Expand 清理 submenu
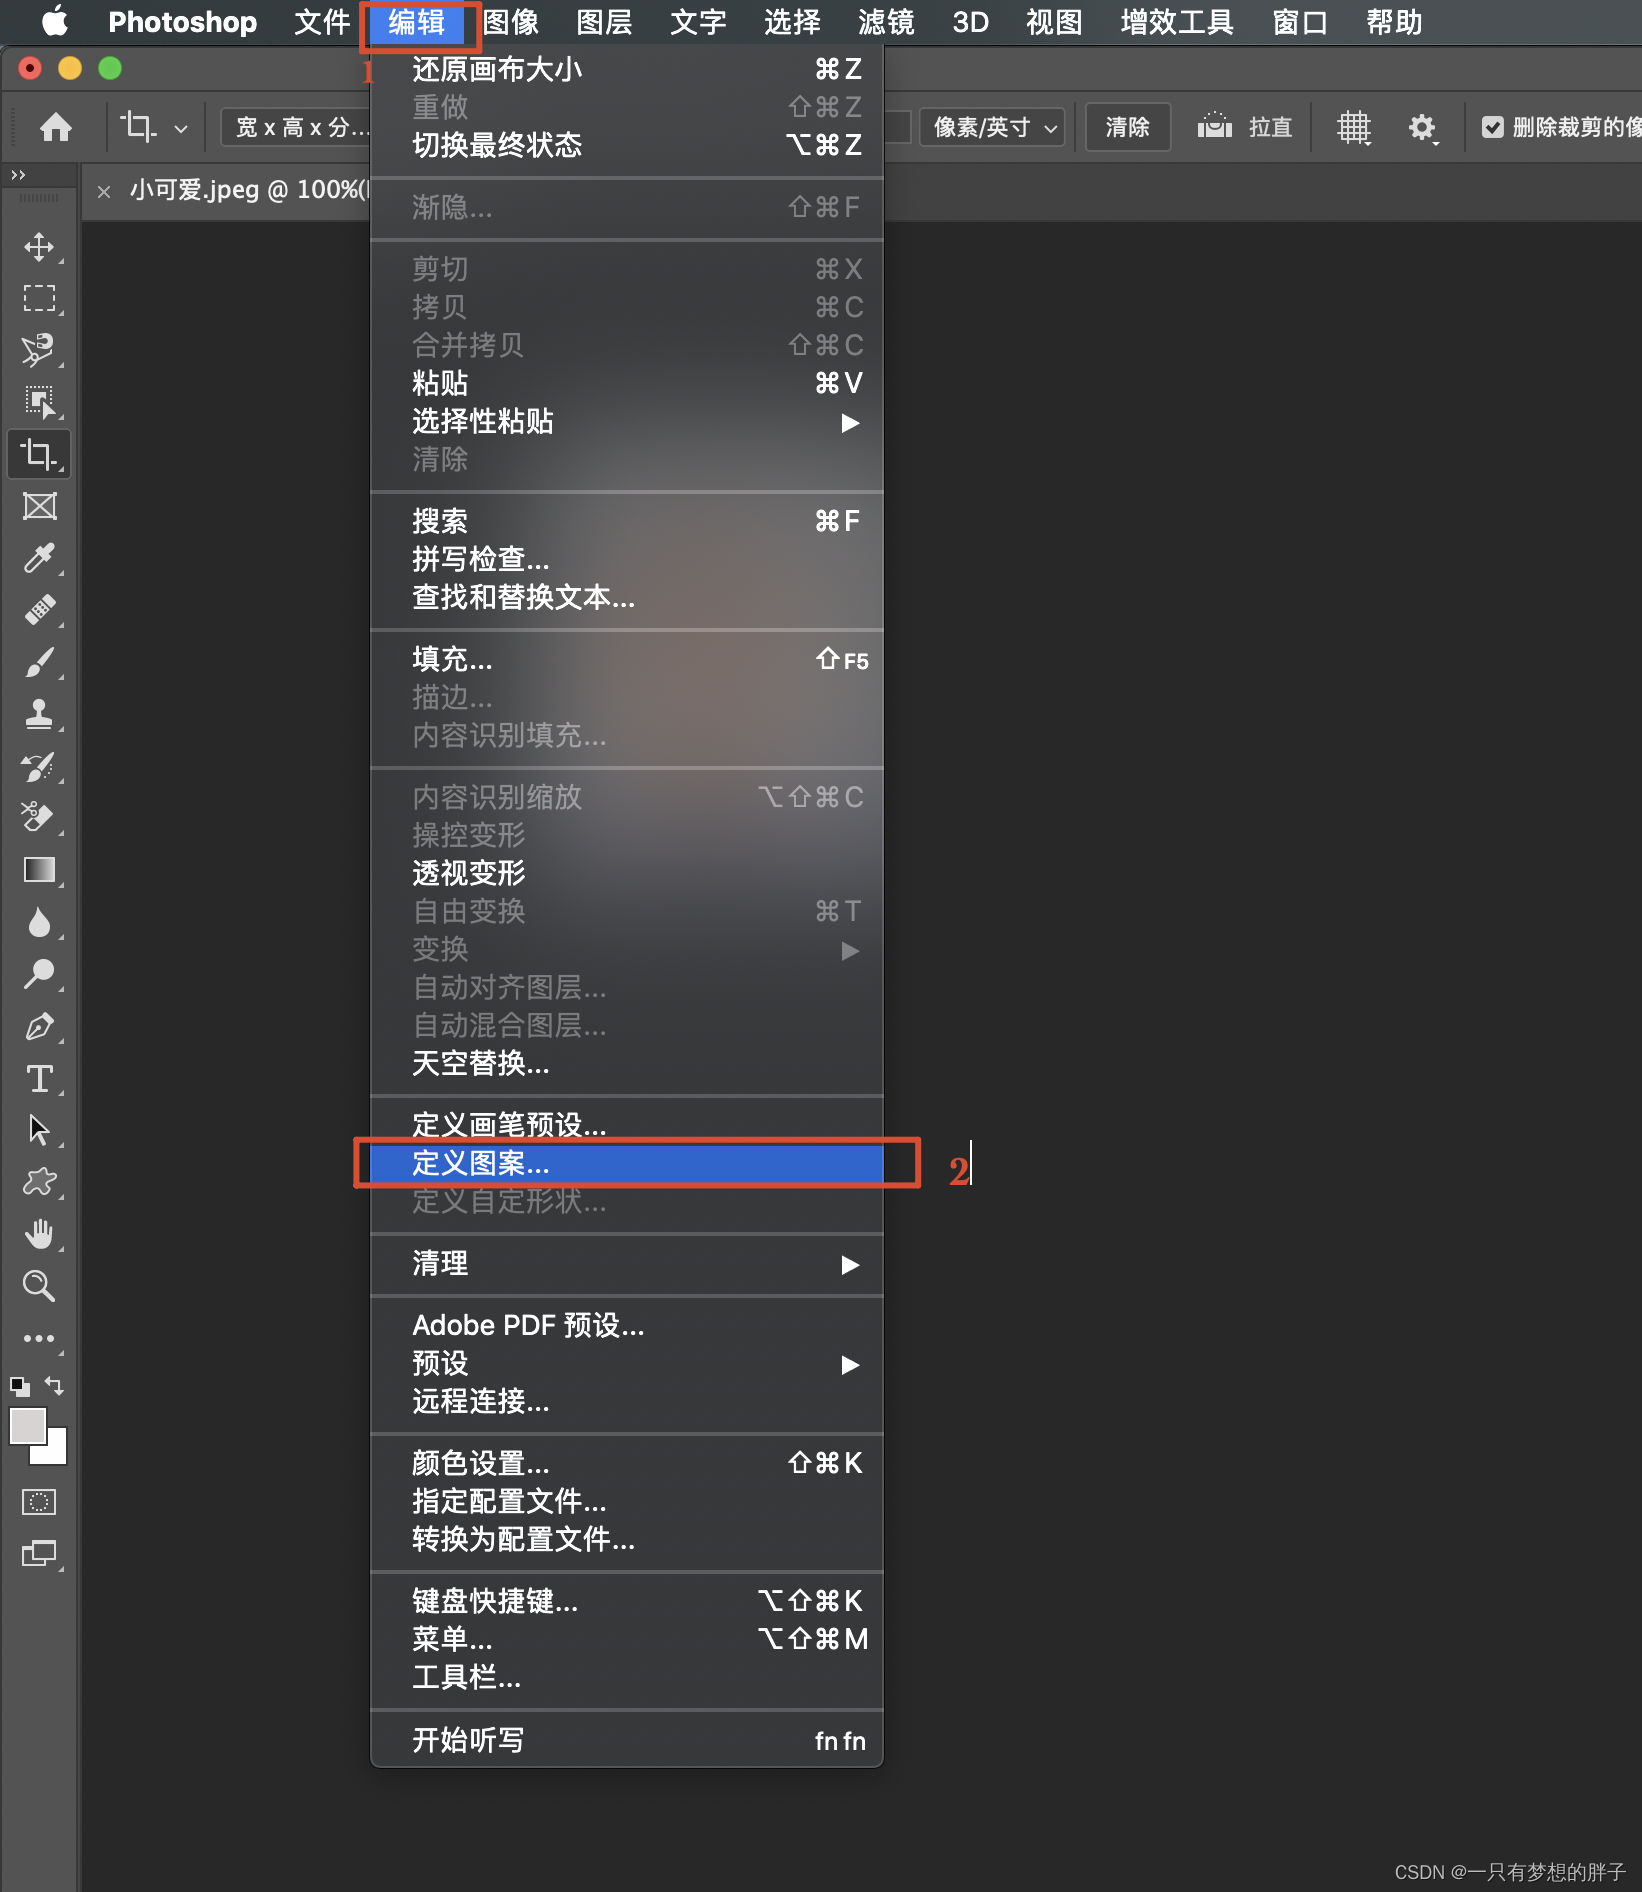This screenshot has height=1892, width=1642. pos(627,1264)
